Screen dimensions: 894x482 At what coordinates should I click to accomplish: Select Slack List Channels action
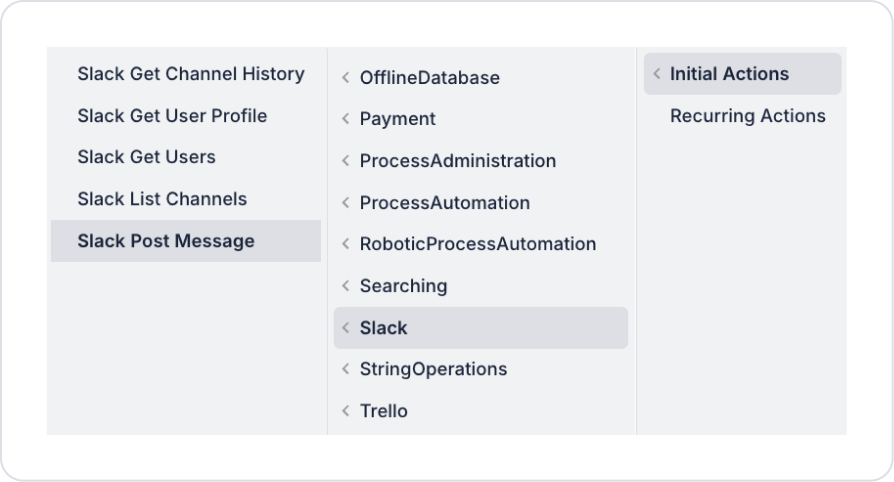(162, 199)
